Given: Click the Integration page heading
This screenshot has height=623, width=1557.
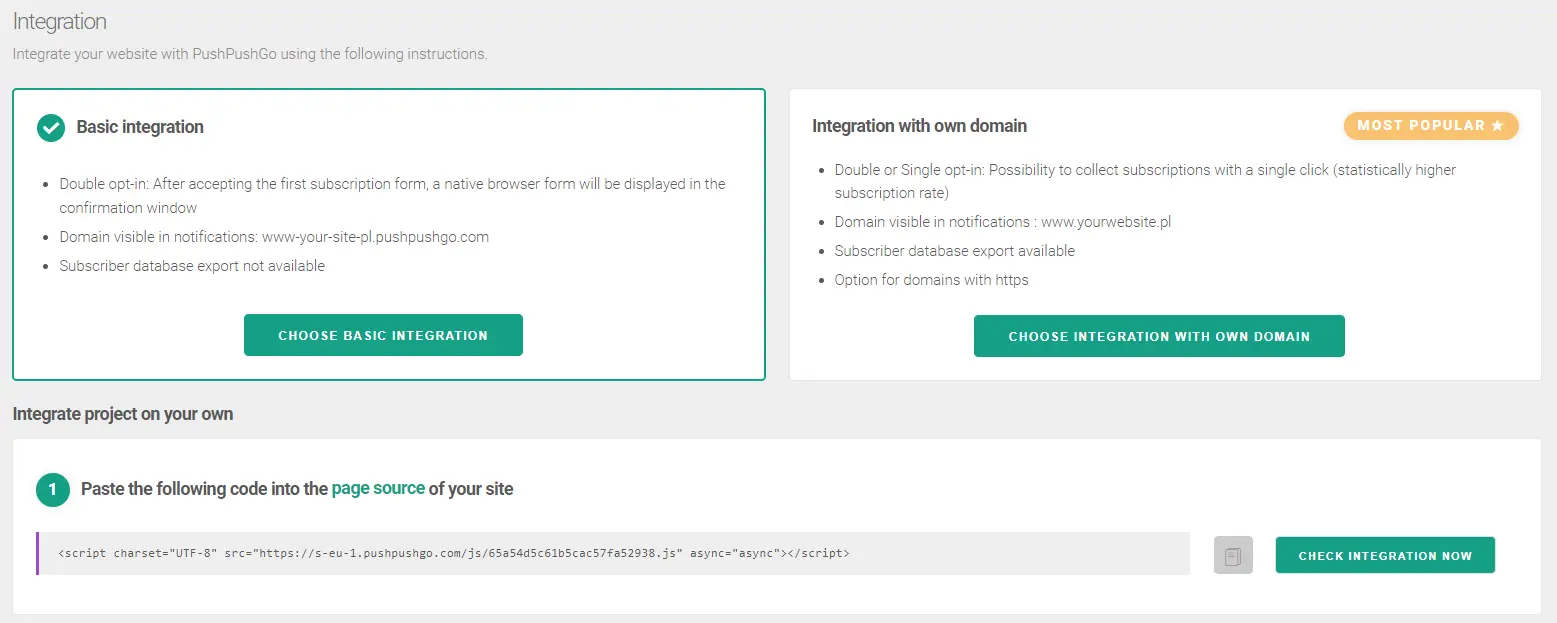Looking at the screenshot, I should click(x=60, y=21).
